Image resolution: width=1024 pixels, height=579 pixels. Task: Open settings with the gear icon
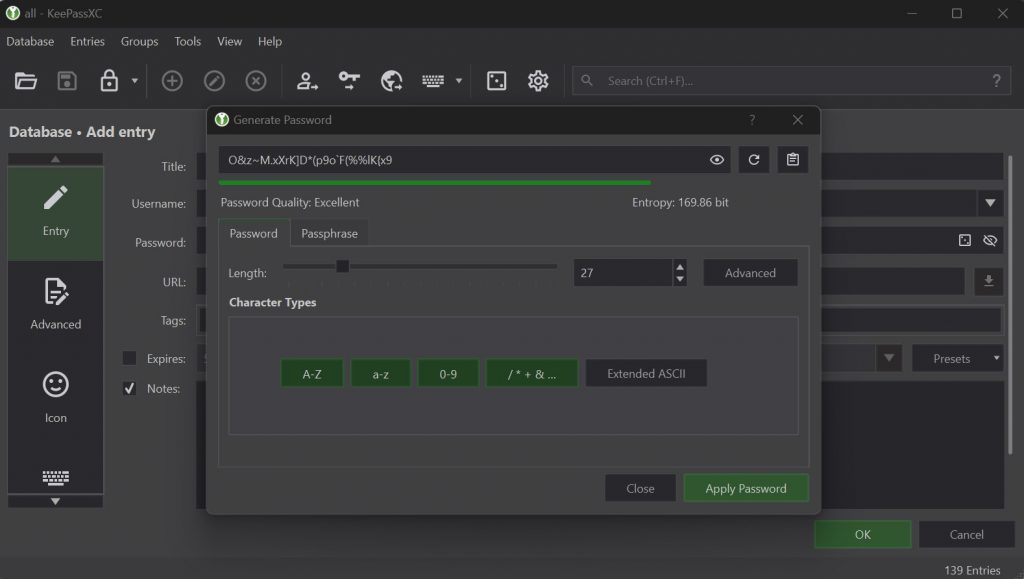(538, 81)
